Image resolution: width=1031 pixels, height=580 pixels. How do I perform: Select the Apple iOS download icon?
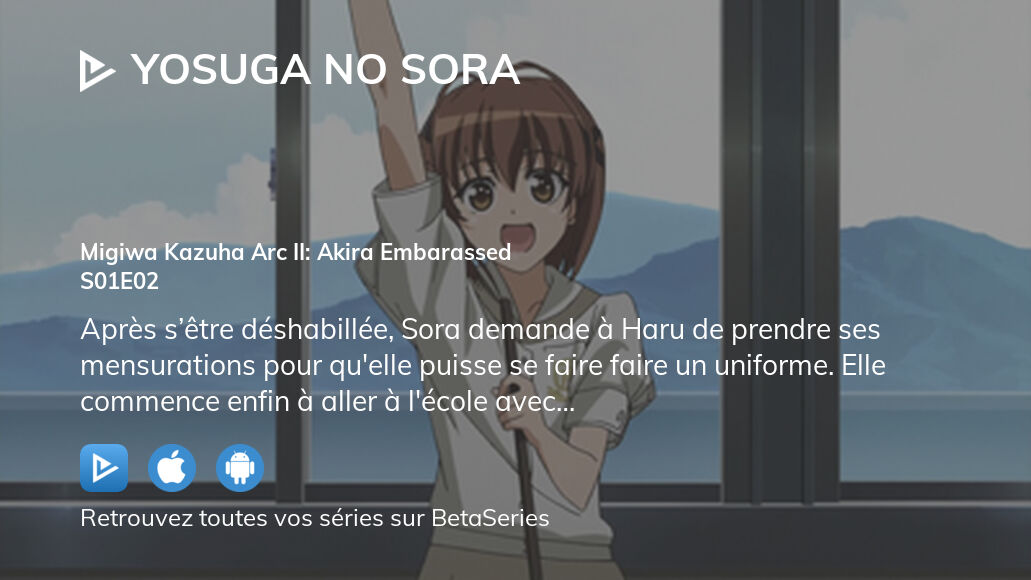point(172,468)
